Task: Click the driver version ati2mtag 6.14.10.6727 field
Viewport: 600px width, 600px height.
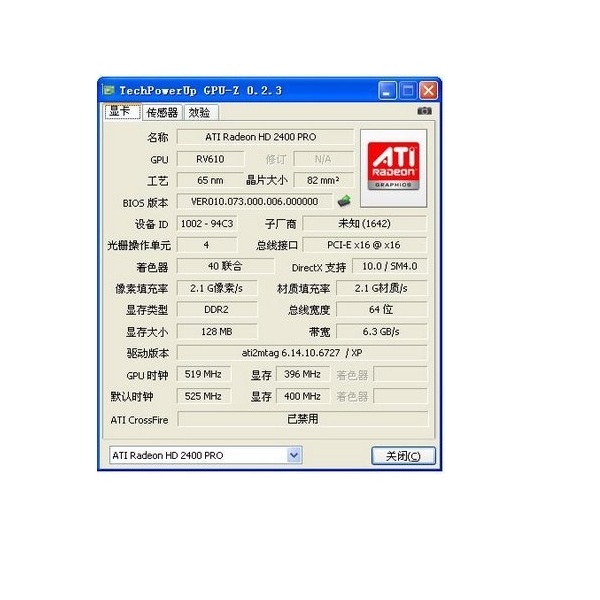Action: pos(302,353)
